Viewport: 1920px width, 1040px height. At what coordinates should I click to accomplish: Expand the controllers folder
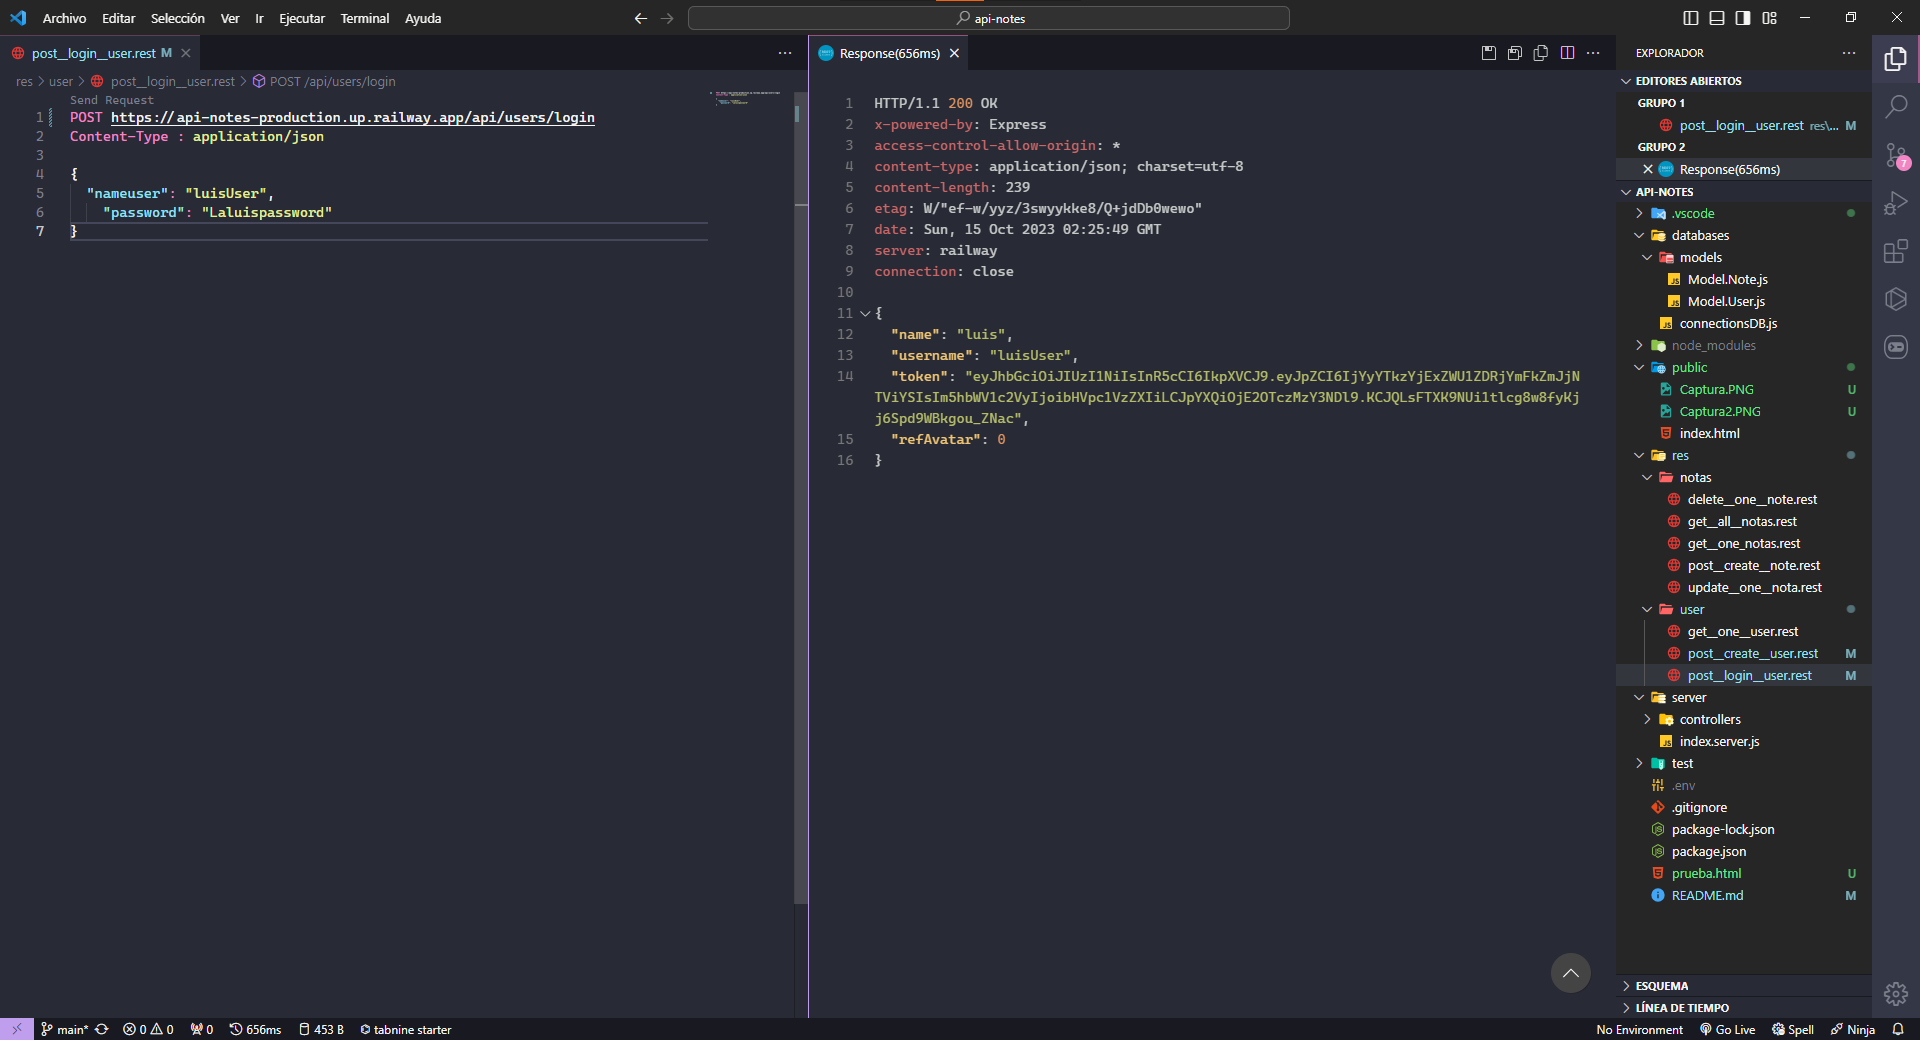pos(1709,719)
